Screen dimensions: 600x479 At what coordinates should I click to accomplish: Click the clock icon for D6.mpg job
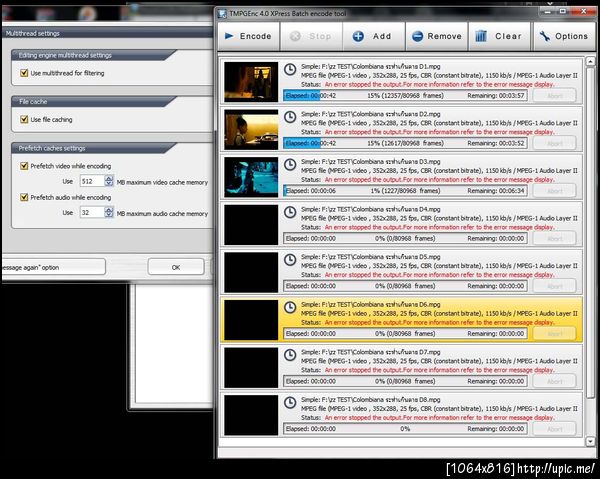pyautogui.click(x=290, y=308)
